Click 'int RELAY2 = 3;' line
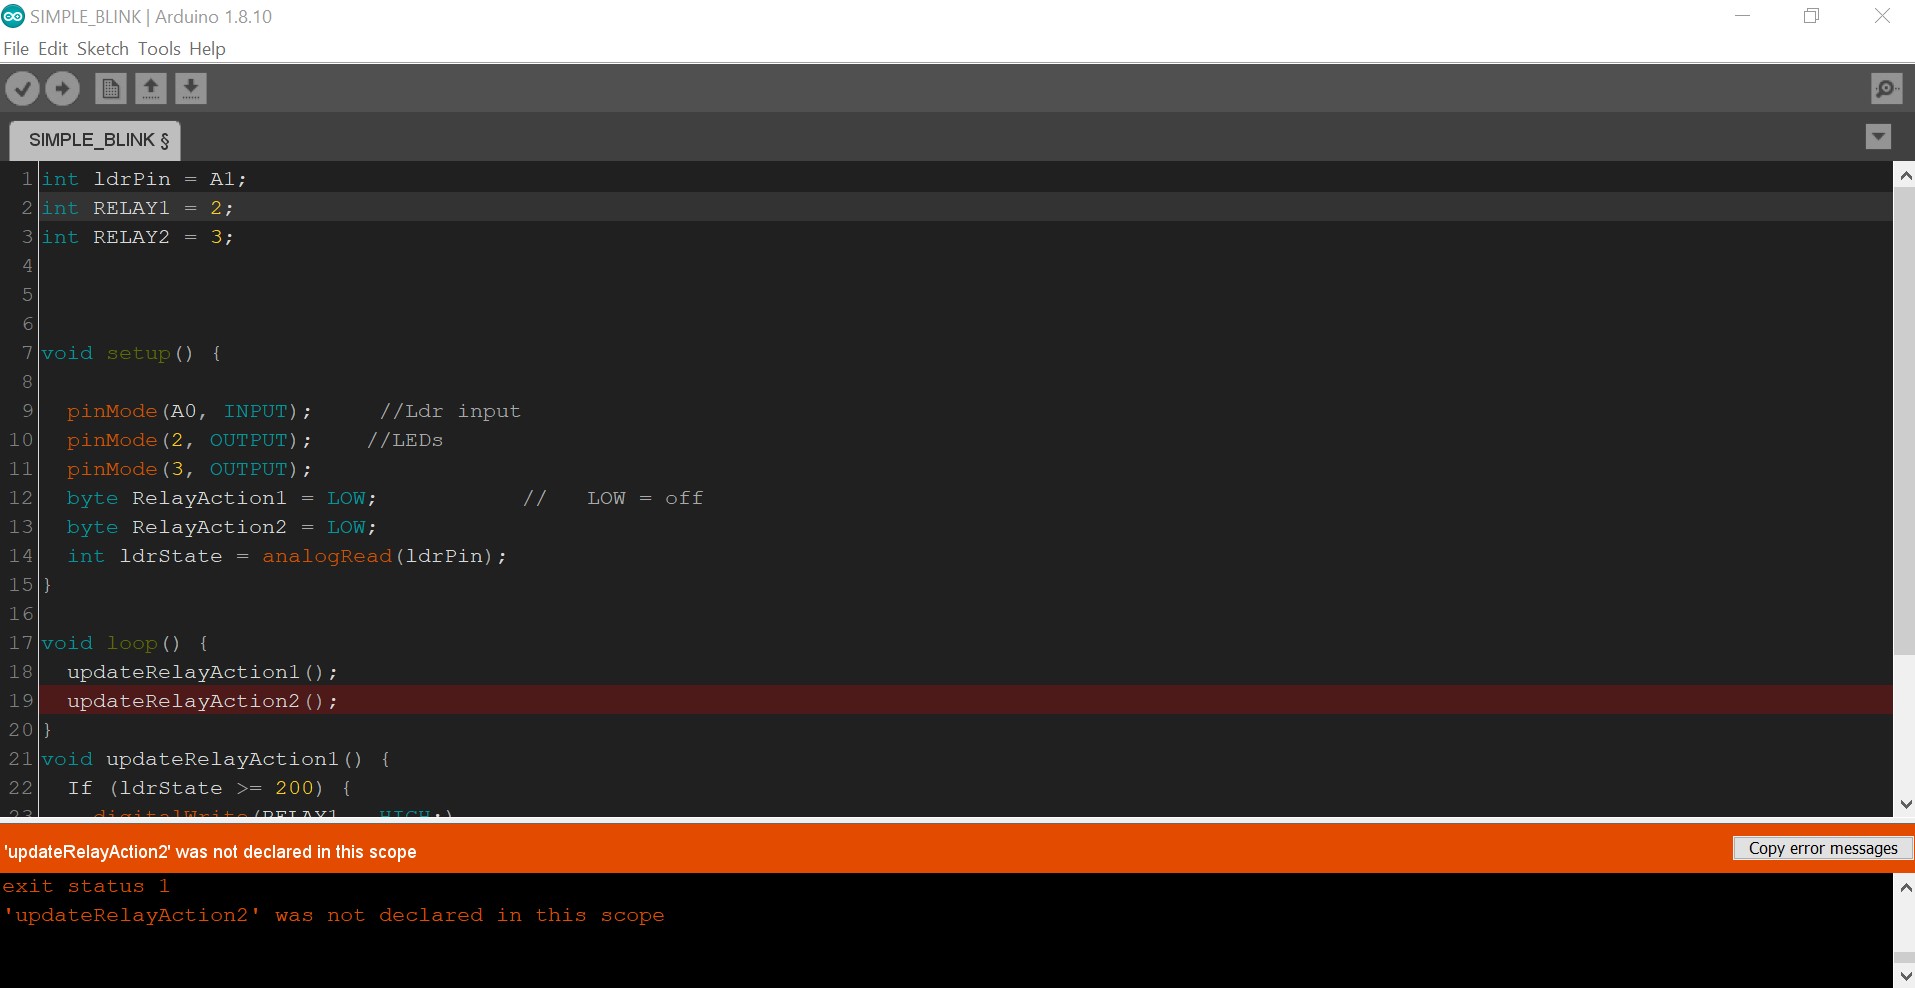1915x988 pixels. click(x=137, y=237)
